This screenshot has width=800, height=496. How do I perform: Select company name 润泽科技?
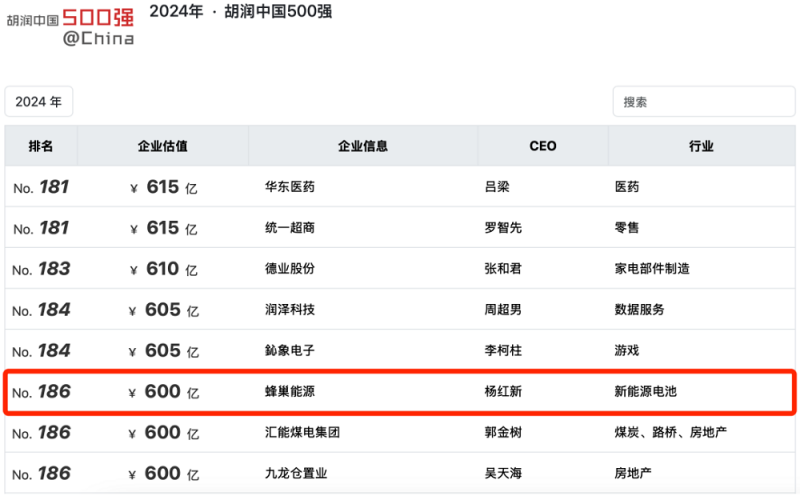tap(290, 309)
